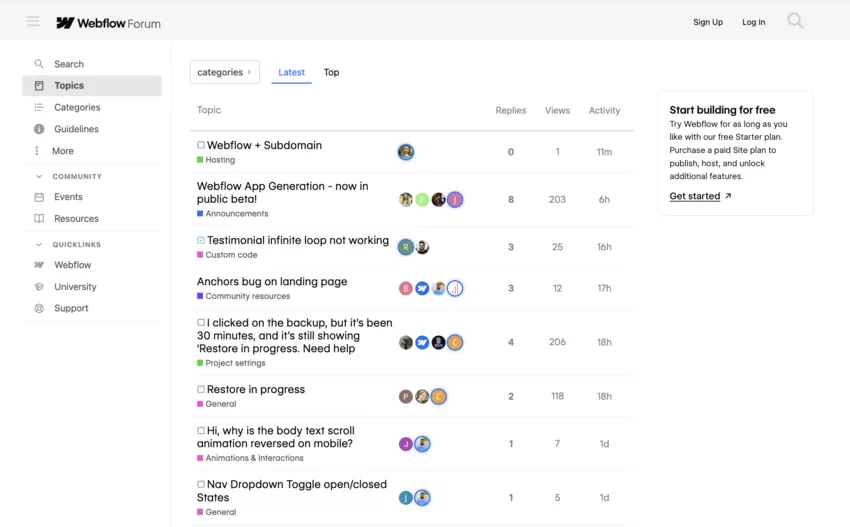Image resolution: width=850 pixels, height=527 pixels.
Task: Click the University graduation cap icon
Action: (39, 287)
